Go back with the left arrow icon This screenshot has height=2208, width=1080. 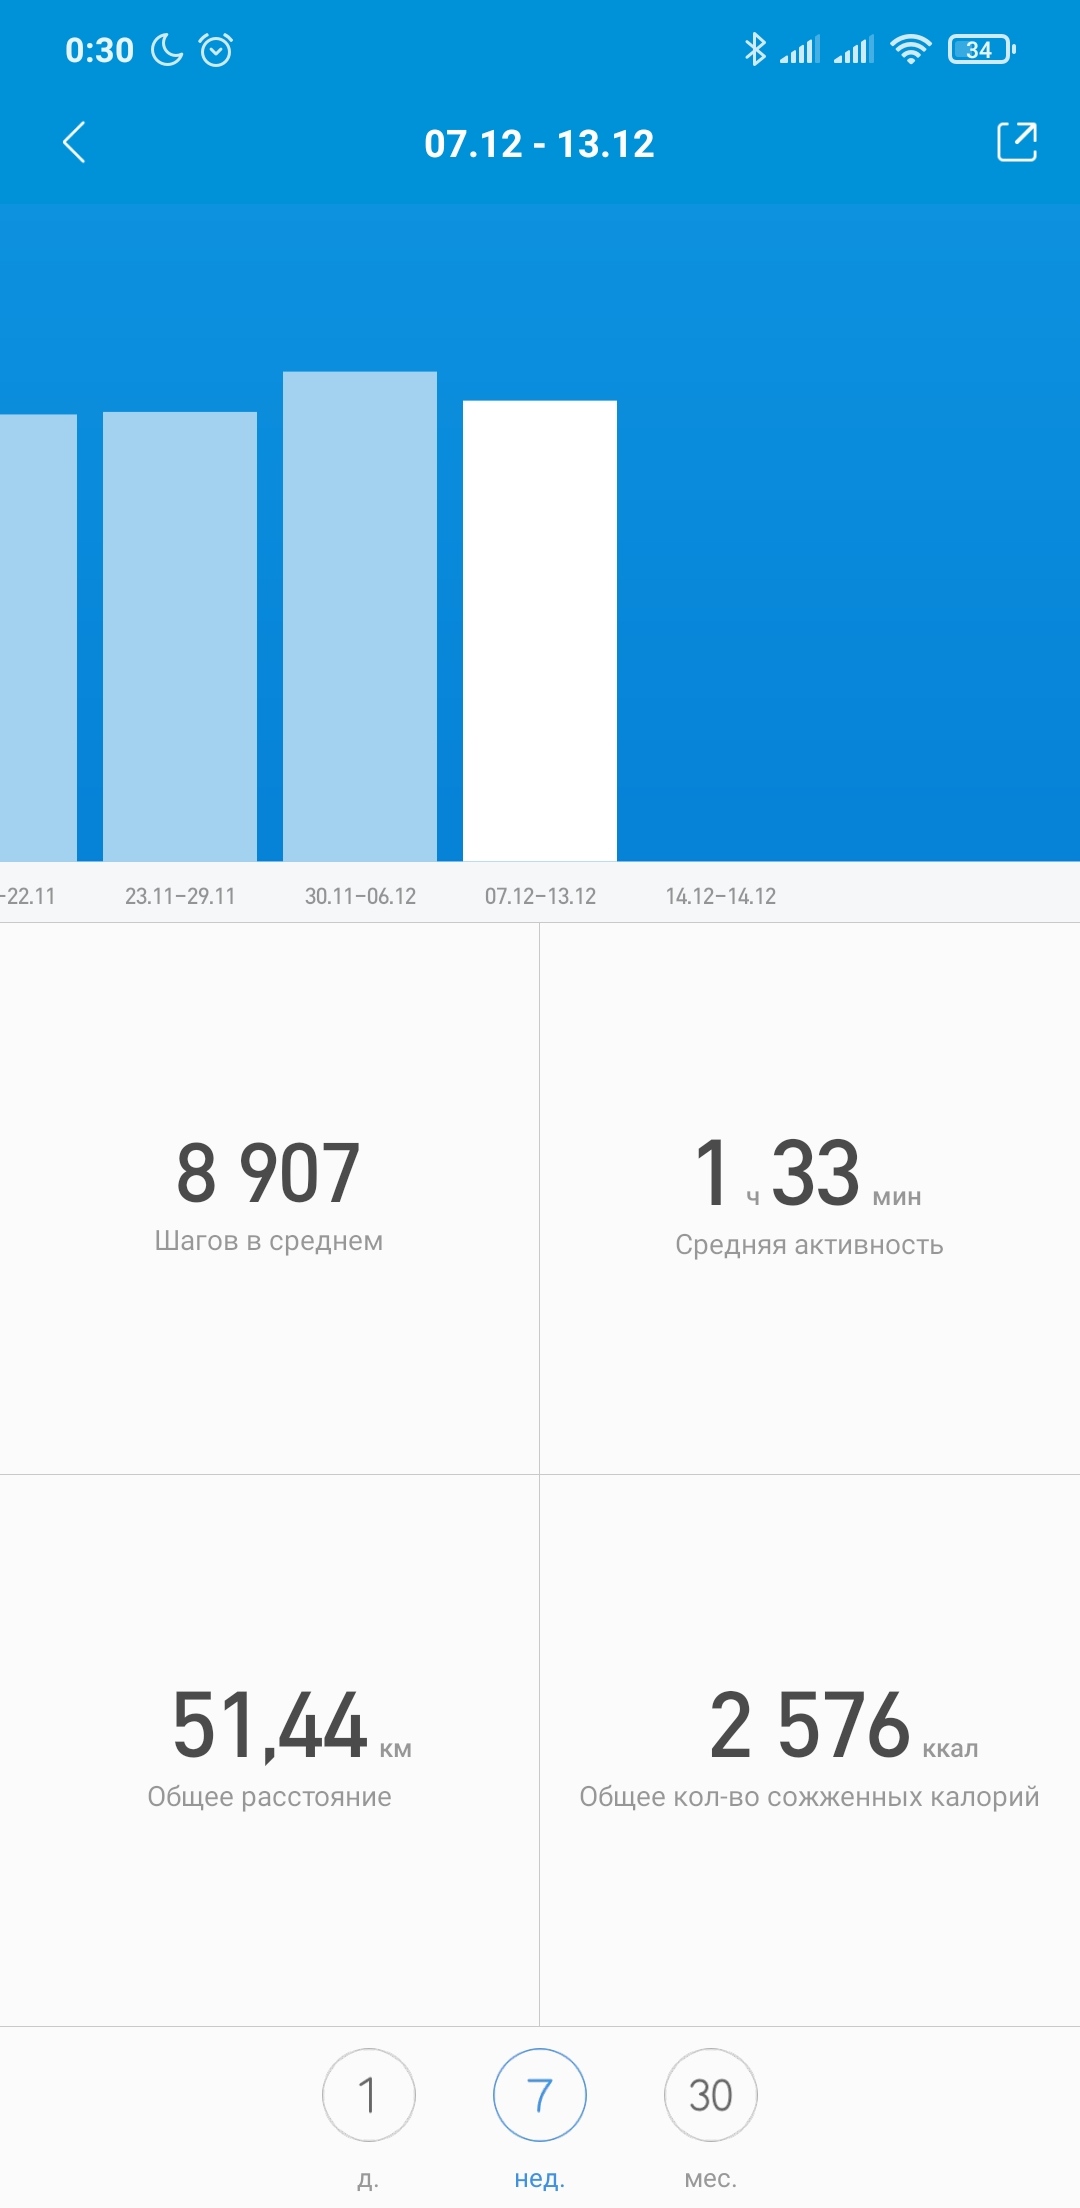tap(75, 142)
